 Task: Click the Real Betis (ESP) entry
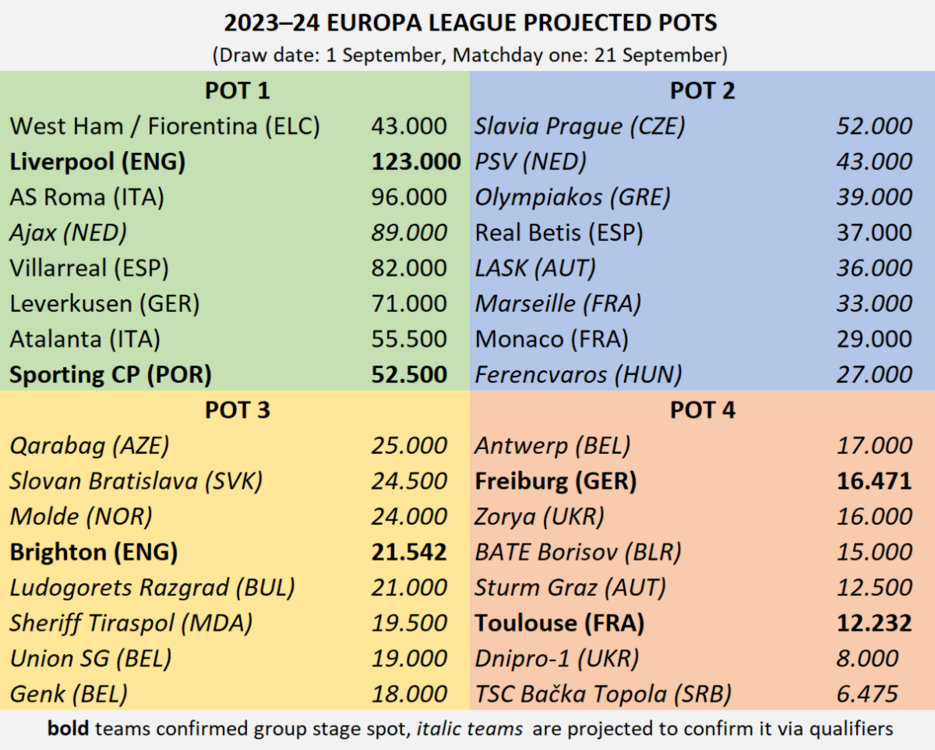[559, 232]
